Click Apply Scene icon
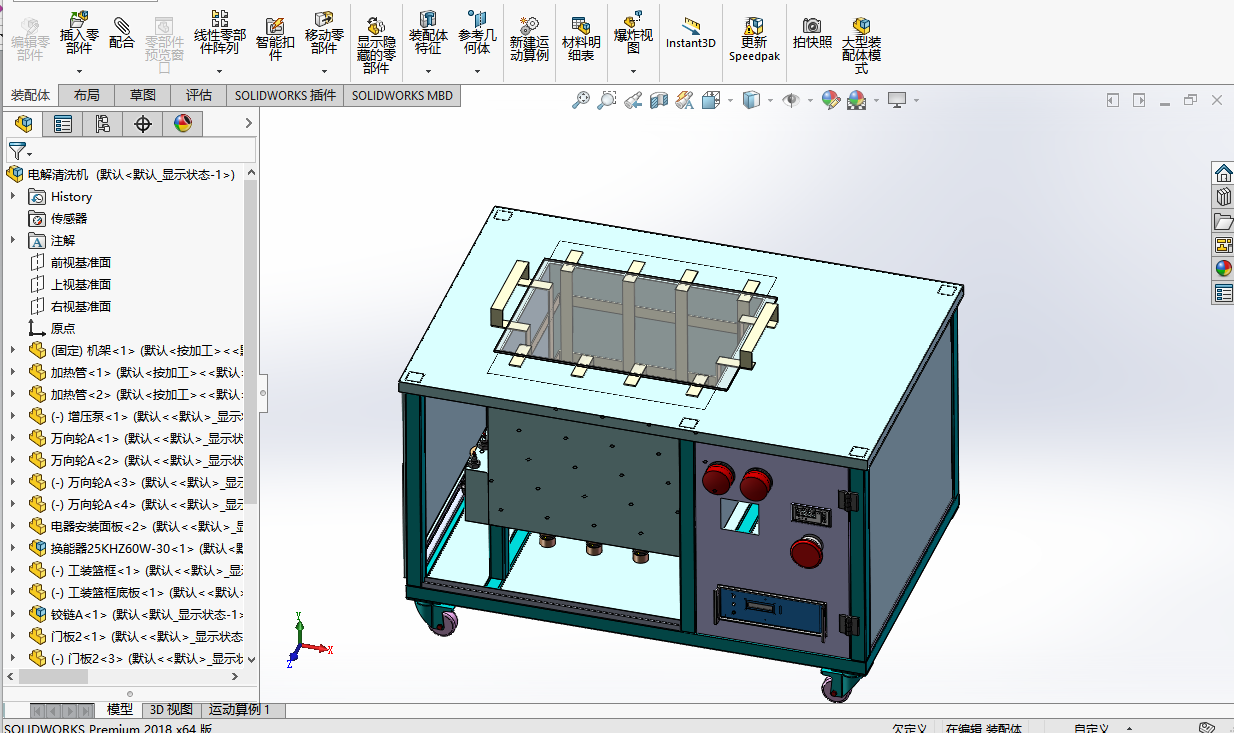The height and width of the screenshot is (733, 1234). point(856,100)
